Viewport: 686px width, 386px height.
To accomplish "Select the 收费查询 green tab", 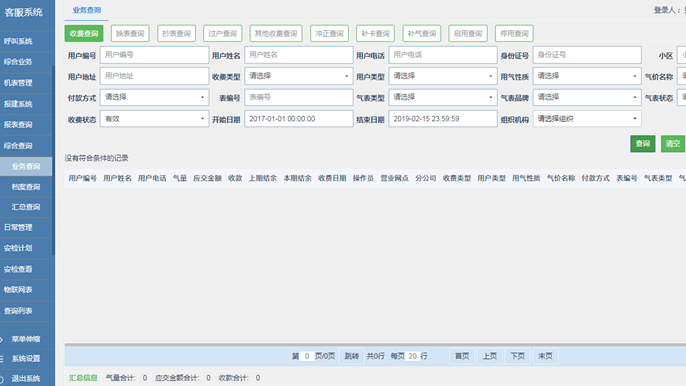I will tap(84, 33).
